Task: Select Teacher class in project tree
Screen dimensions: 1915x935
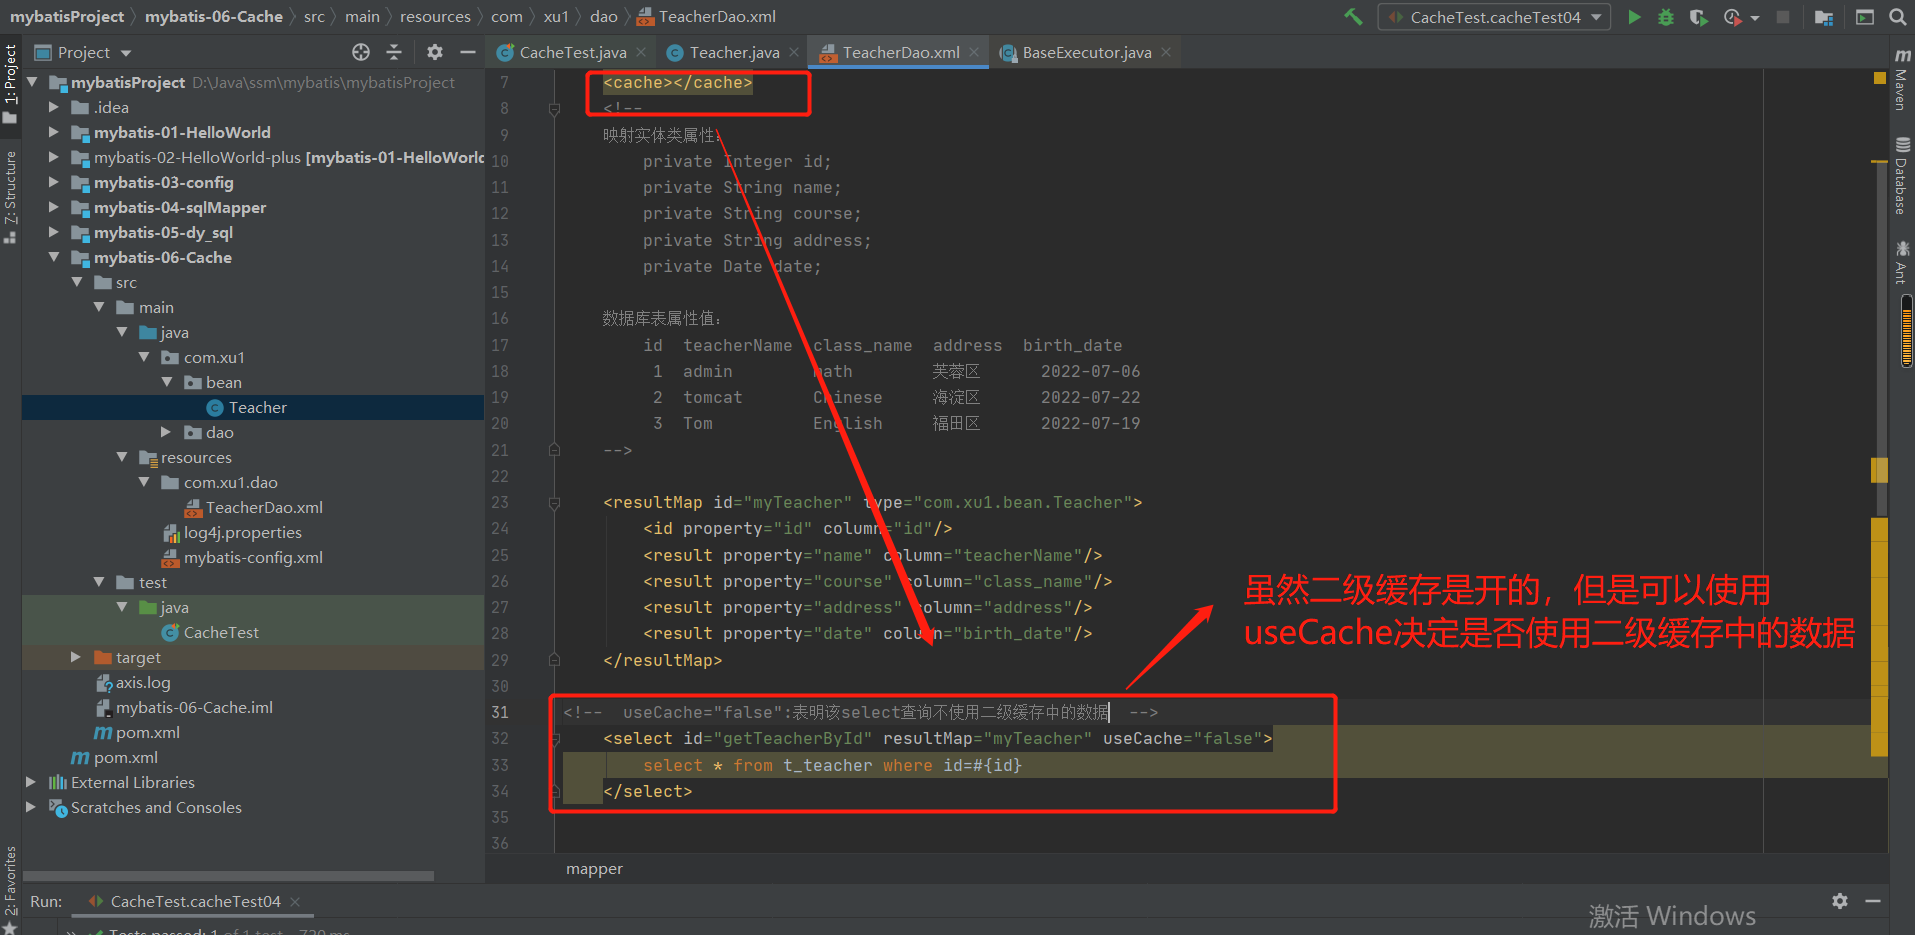Action: pyautogui.click(x=252, y=407)
